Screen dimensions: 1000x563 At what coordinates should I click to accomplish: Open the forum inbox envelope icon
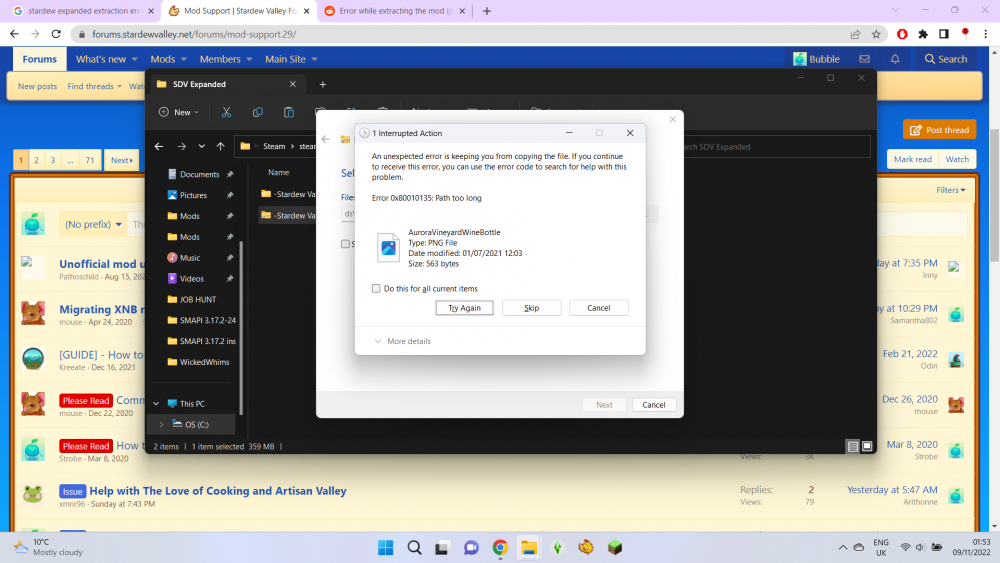(x=864, y=59)
